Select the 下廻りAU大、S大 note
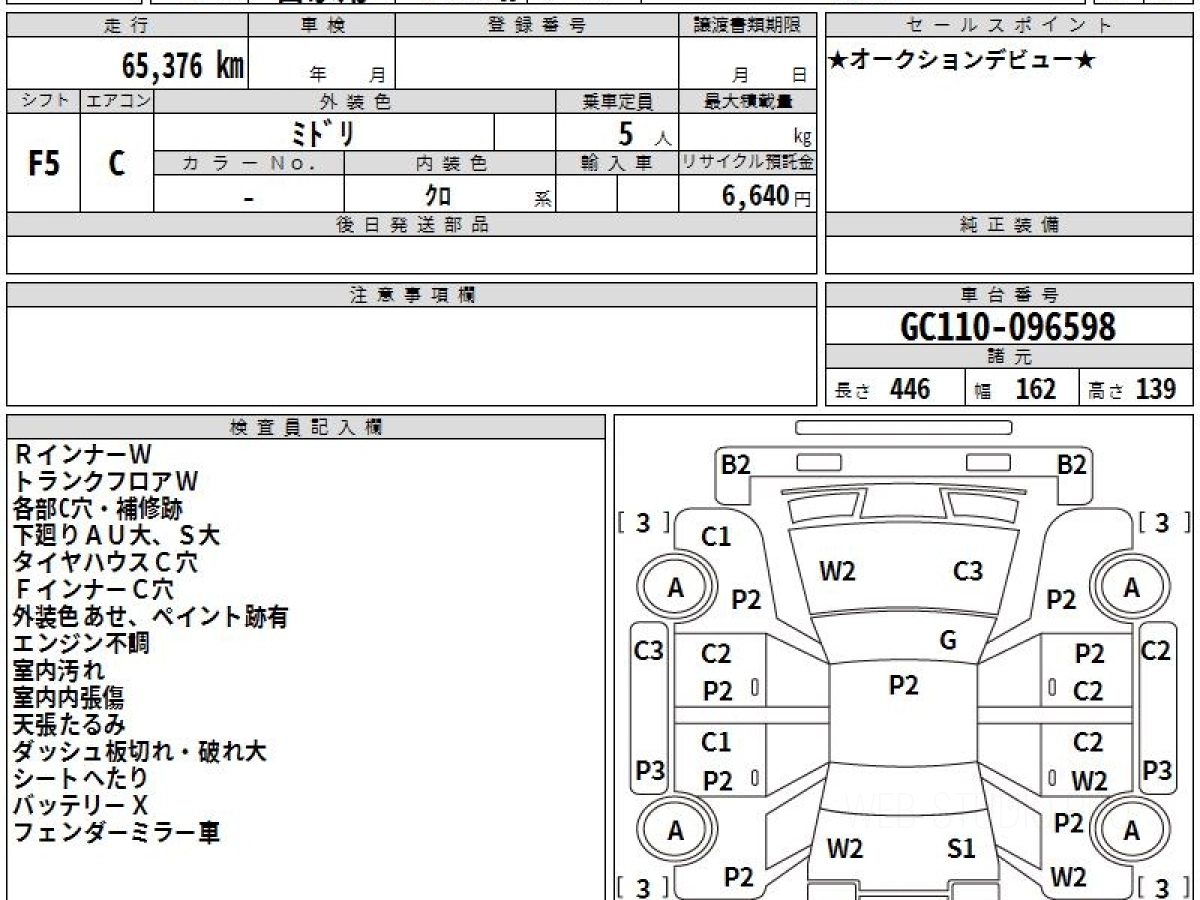Image resolution: width=1200 pixels, height=900 pixels. [x=116, y=536]
